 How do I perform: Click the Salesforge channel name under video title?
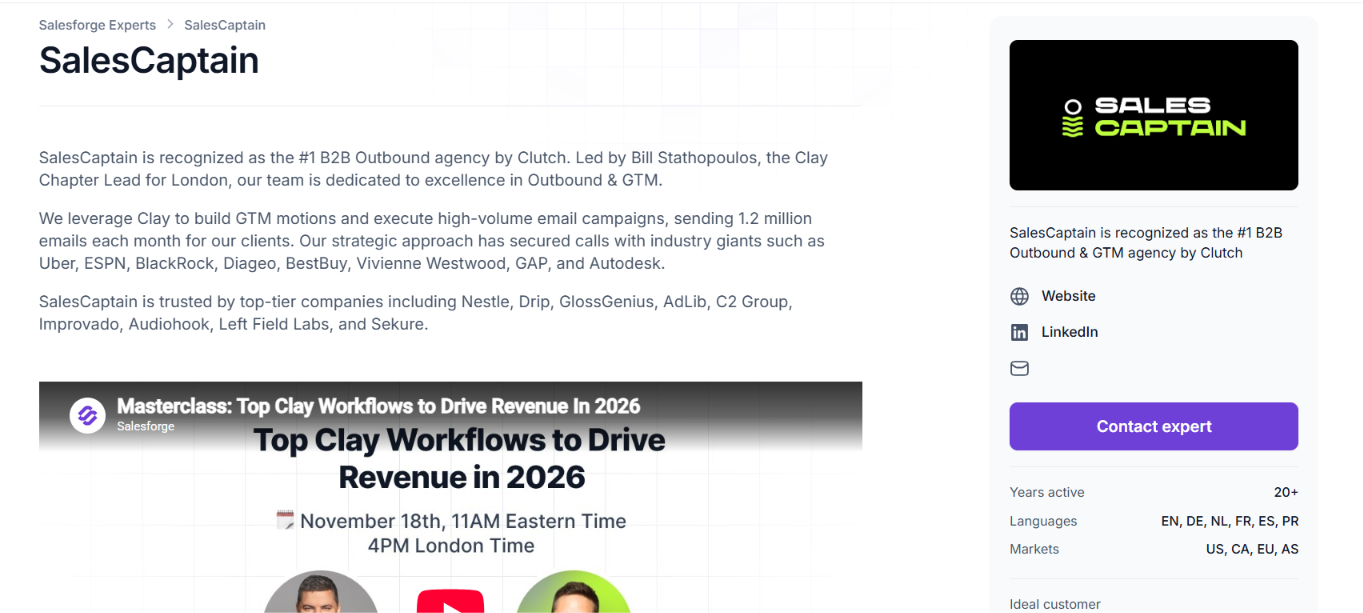[146, 426]
